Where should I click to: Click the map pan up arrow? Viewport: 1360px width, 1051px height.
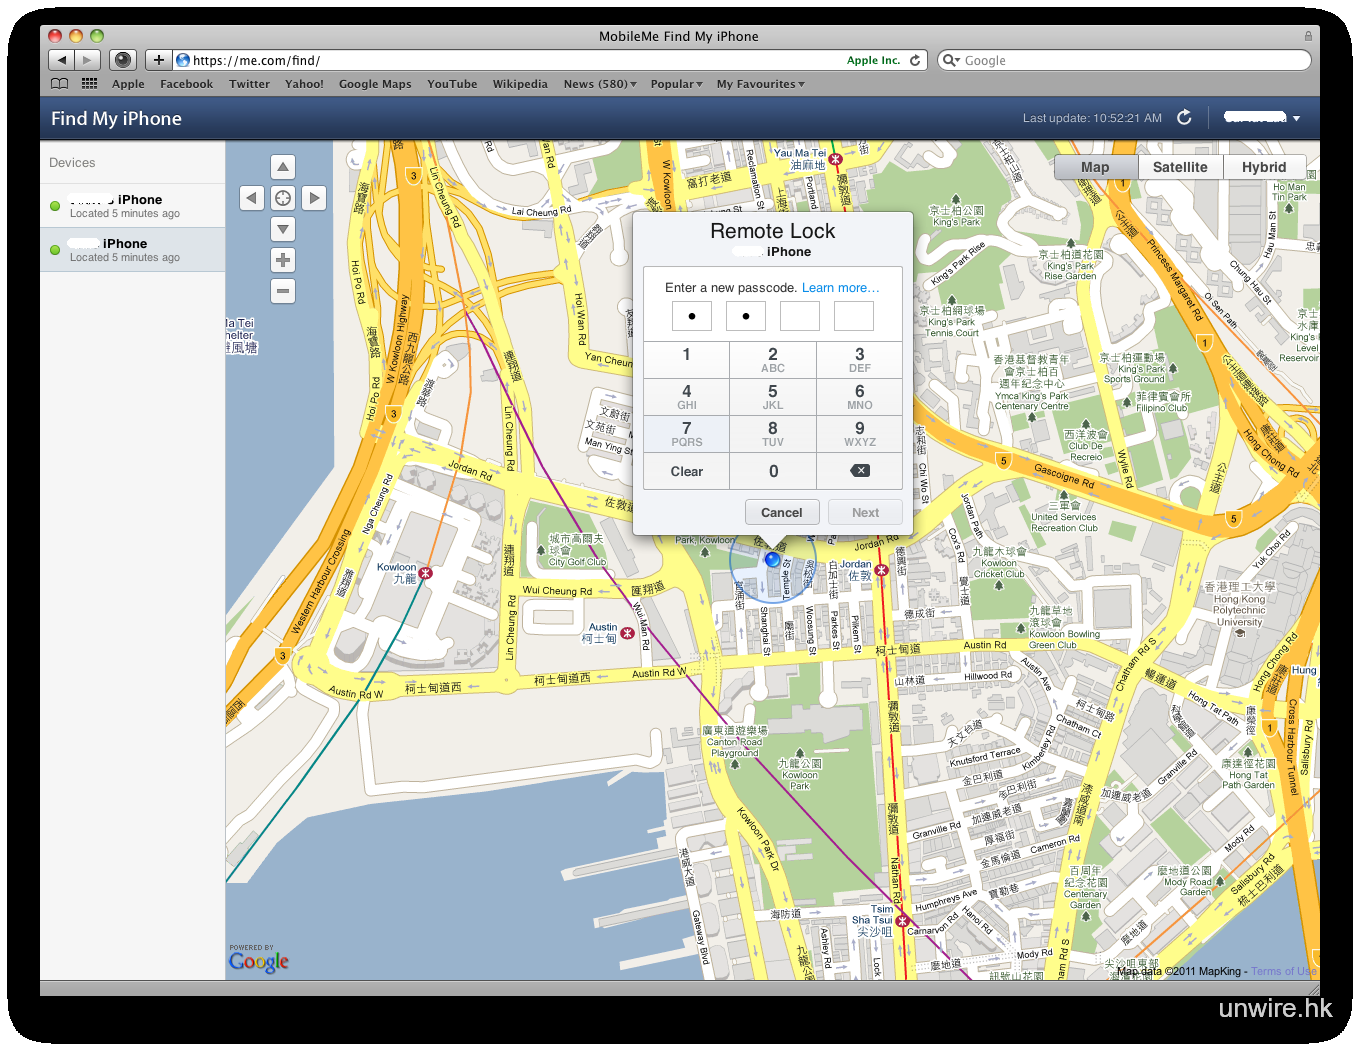[283, 167]
